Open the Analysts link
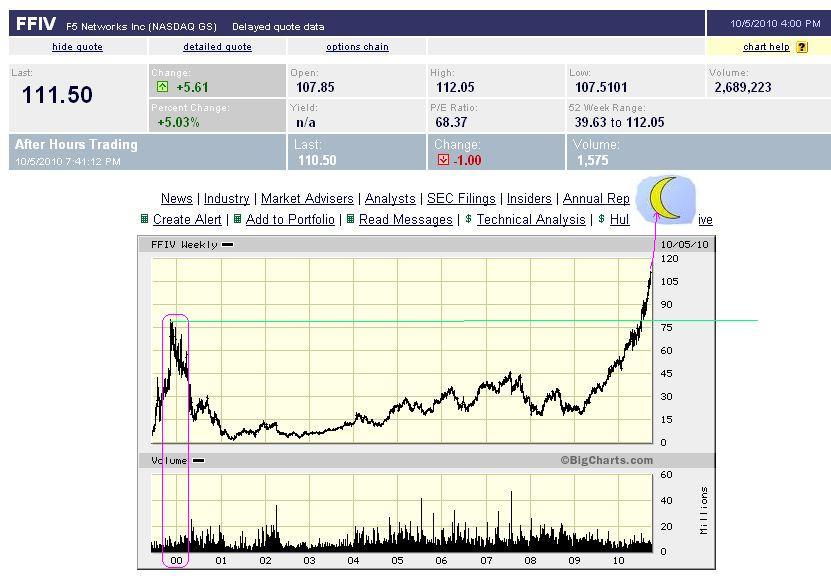Screen dimensions: 831x581 click(x=390, y=198)
